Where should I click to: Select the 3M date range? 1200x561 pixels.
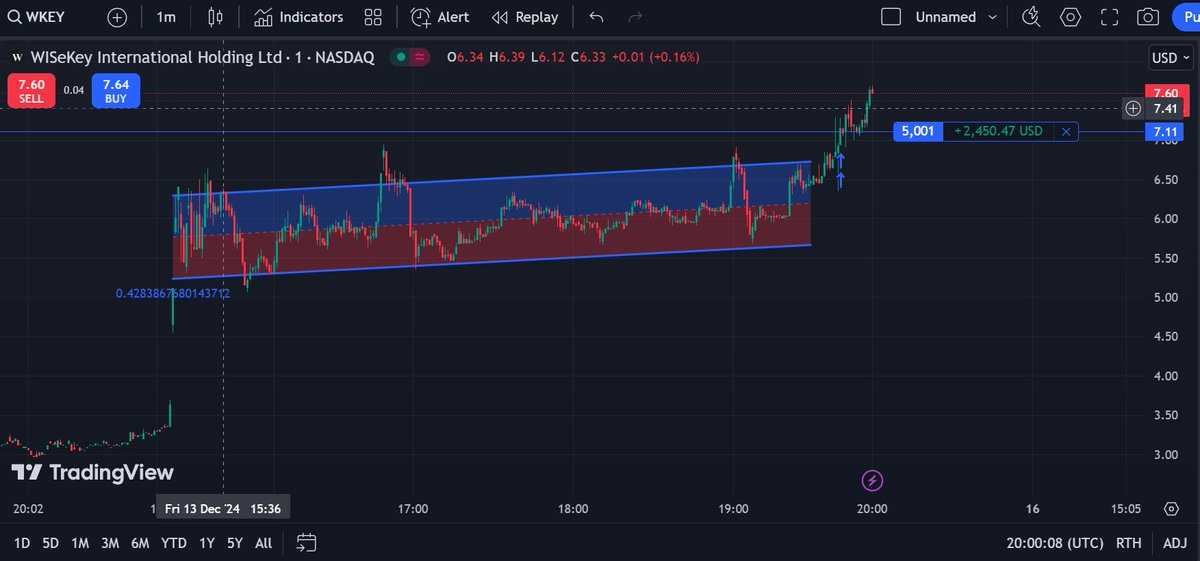[x=110, y=543]
